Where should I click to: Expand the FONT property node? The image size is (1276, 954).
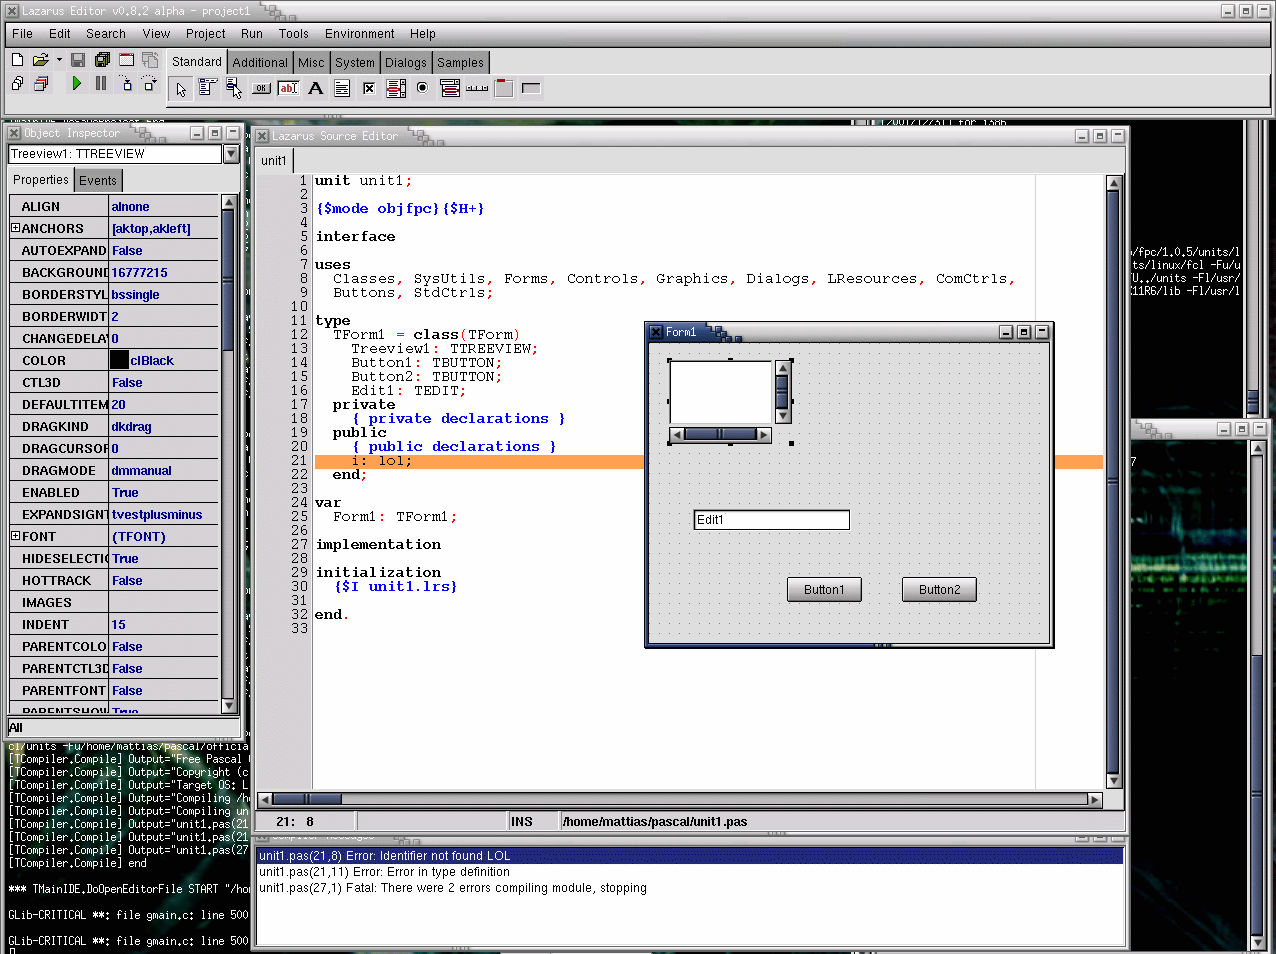[16, 536]
